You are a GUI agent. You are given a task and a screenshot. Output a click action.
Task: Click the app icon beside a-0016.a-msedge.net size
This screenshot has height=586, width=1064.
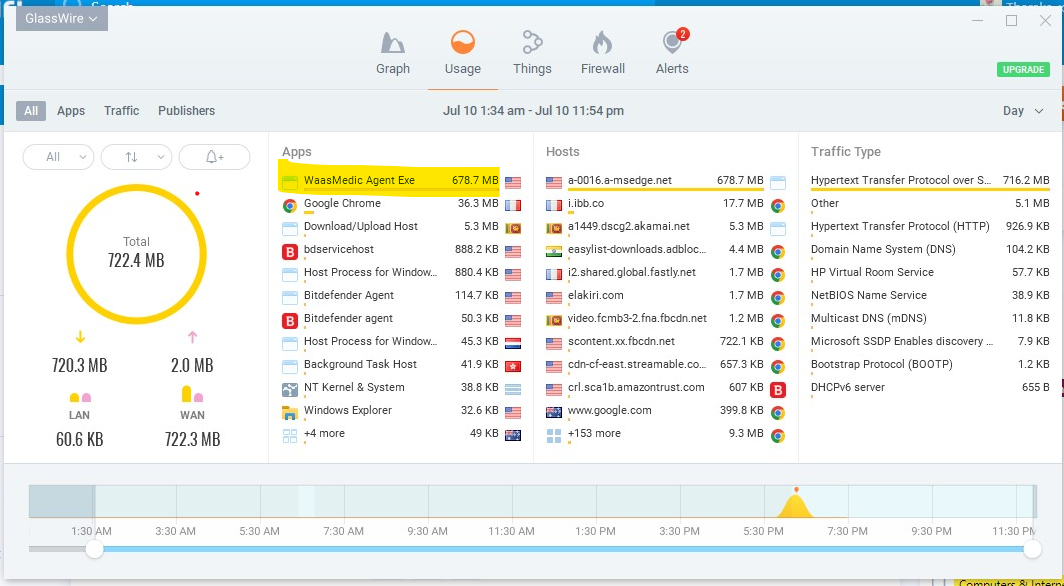pos(778,182)
